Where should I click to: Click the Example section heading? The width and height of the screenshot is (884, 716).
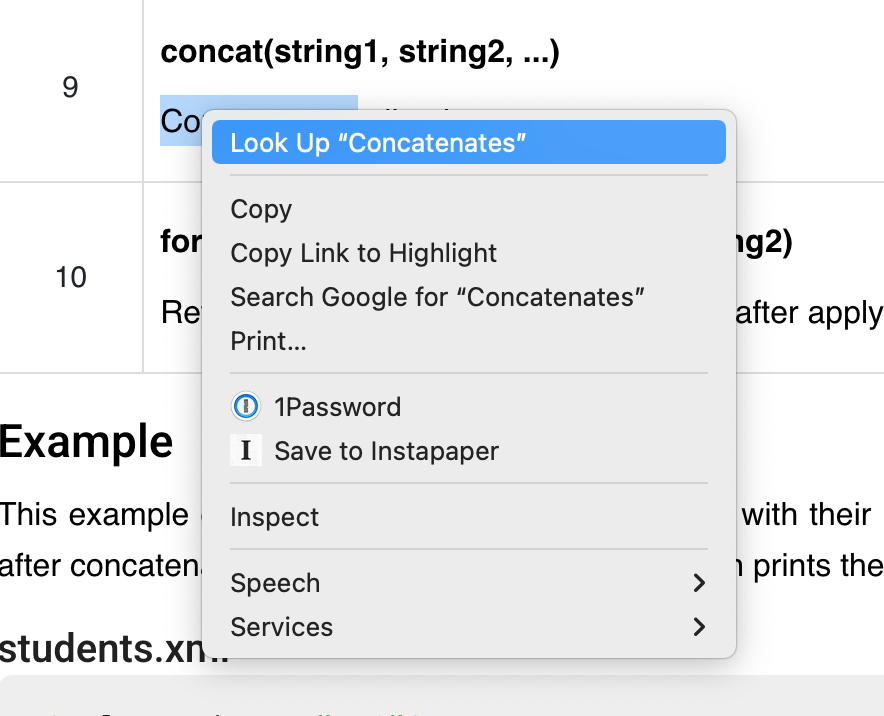(87, 441)
